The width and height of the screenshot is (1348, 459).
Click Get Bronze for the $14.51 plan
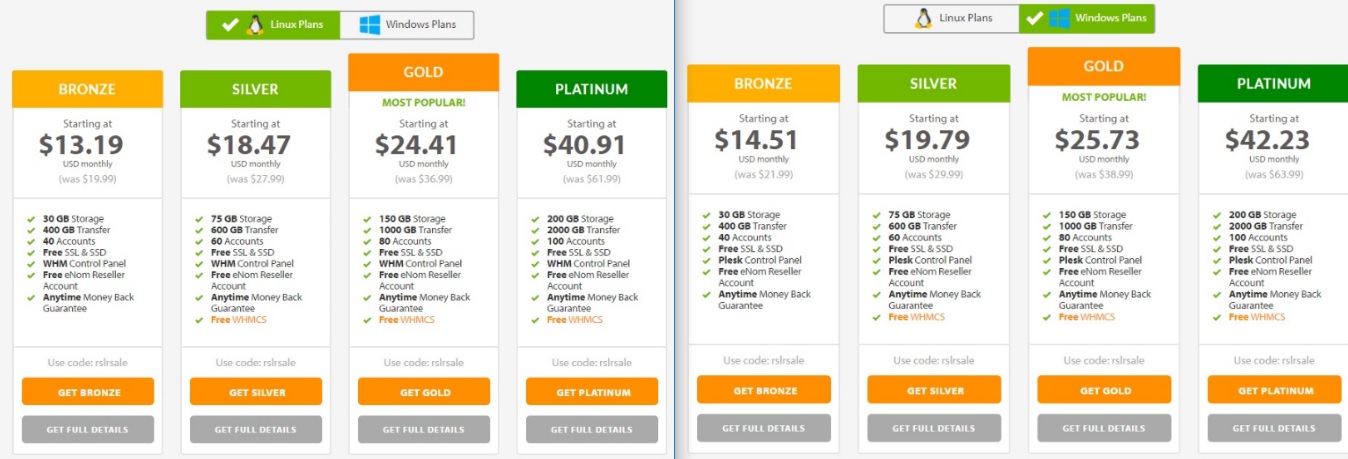click(764, 390)
